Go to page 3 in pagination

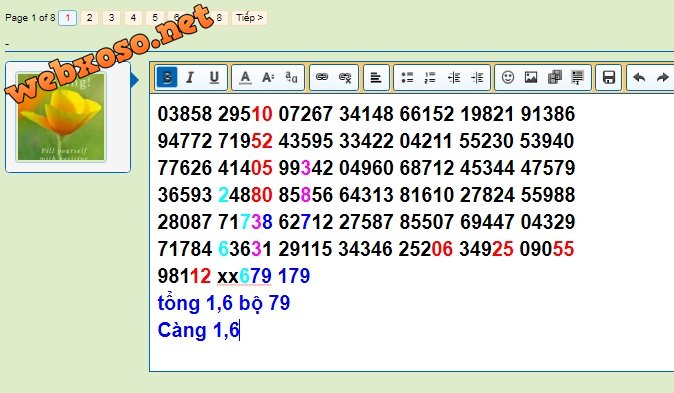coord(111,18)
